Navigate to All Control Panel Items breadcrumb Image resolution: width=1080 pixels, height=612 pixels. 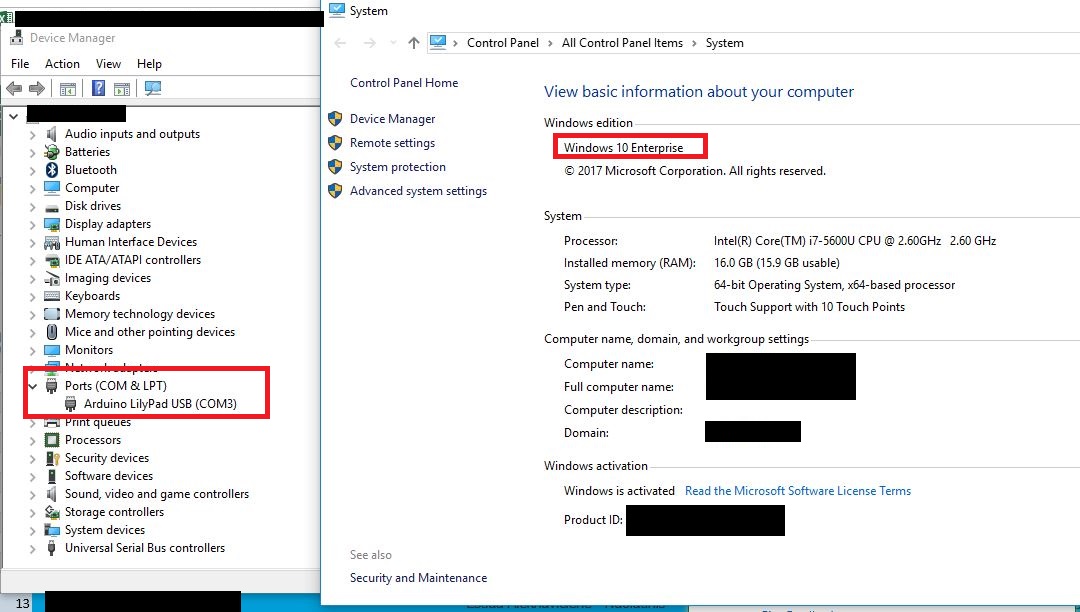pos(623,43)
